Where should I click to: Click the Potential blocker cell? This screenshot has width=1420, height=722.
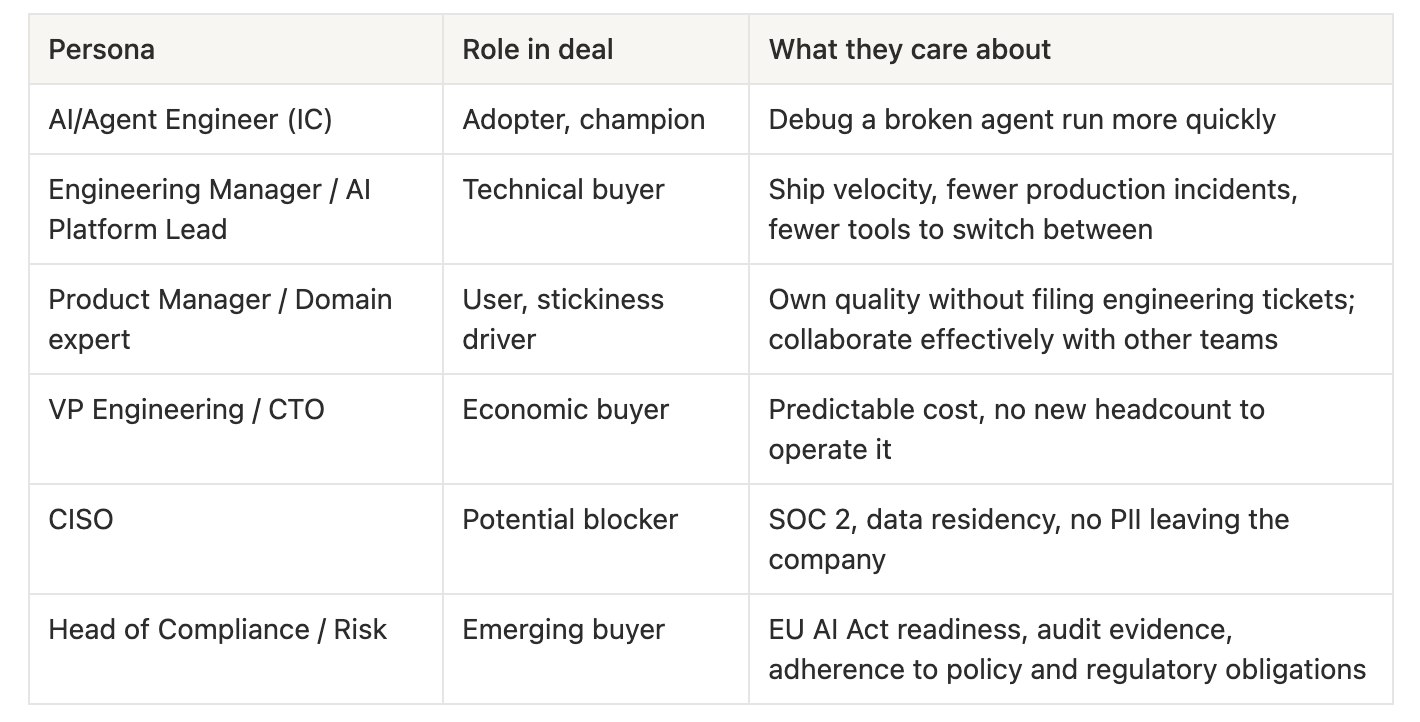596,539
